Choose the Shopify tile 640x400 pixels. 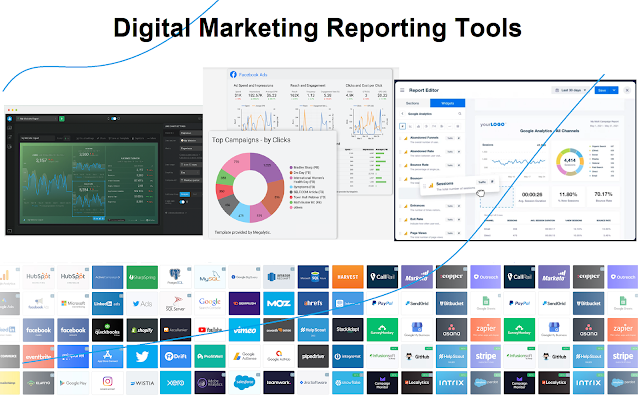(142, 330)
